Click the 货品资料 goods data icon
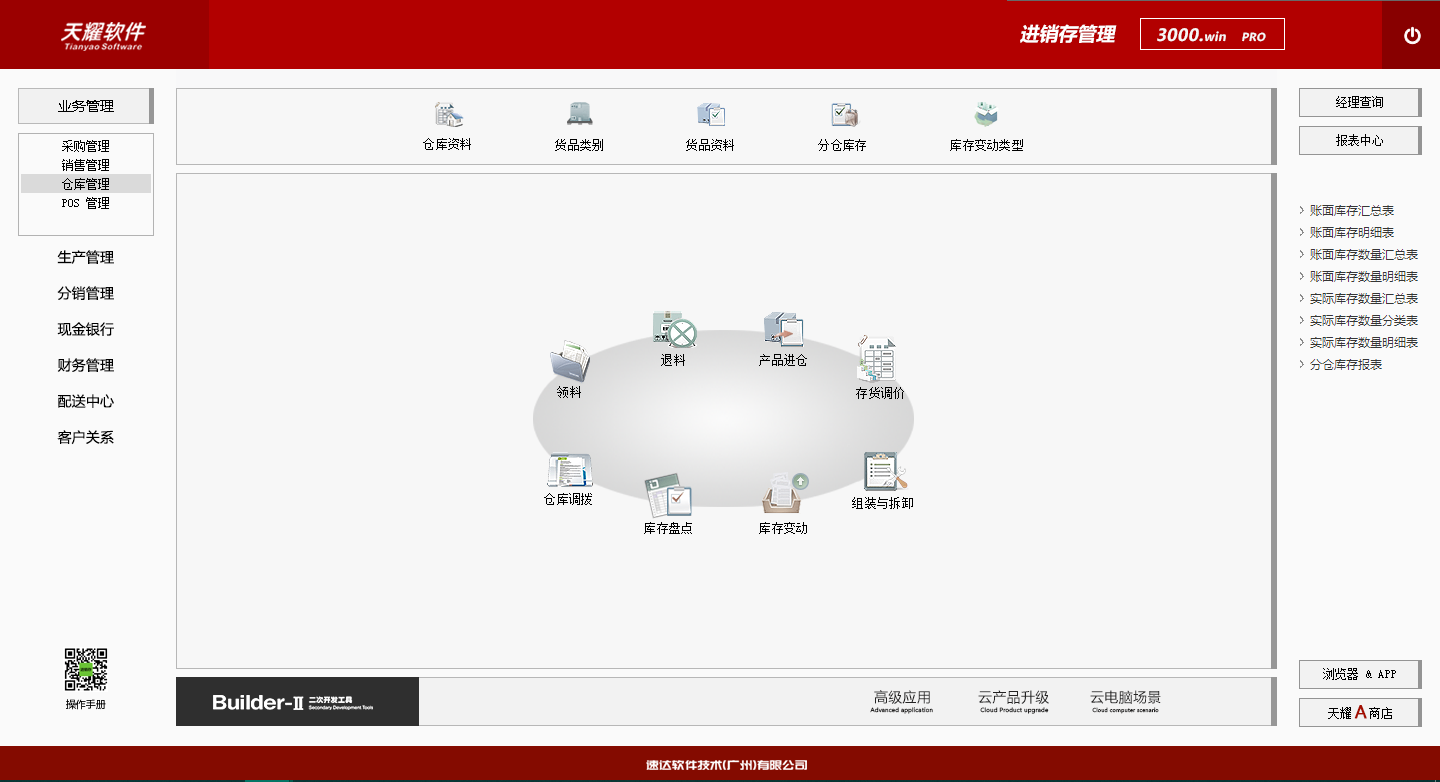Image resolution: width=1440 pixels, height=782 pixels. [710, 115]
